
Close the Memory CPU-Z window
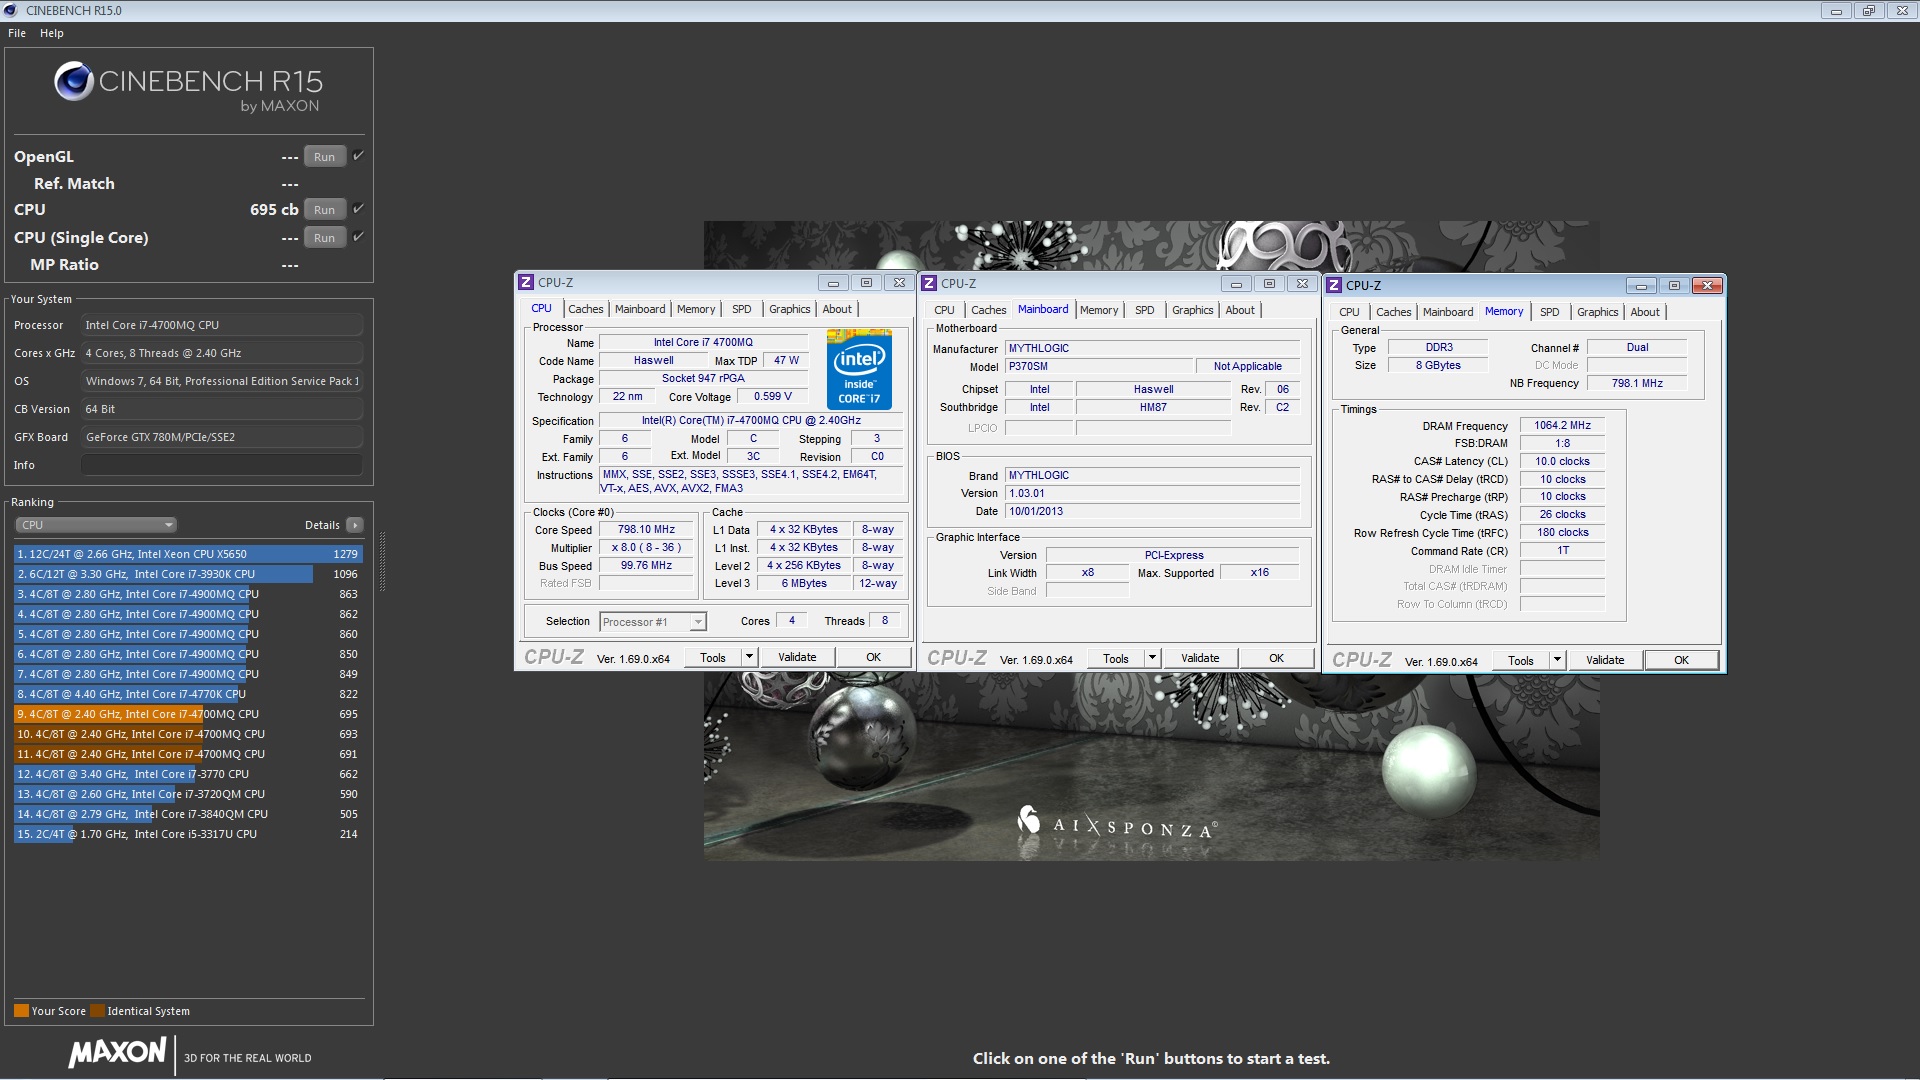(x=1707, y=286)
